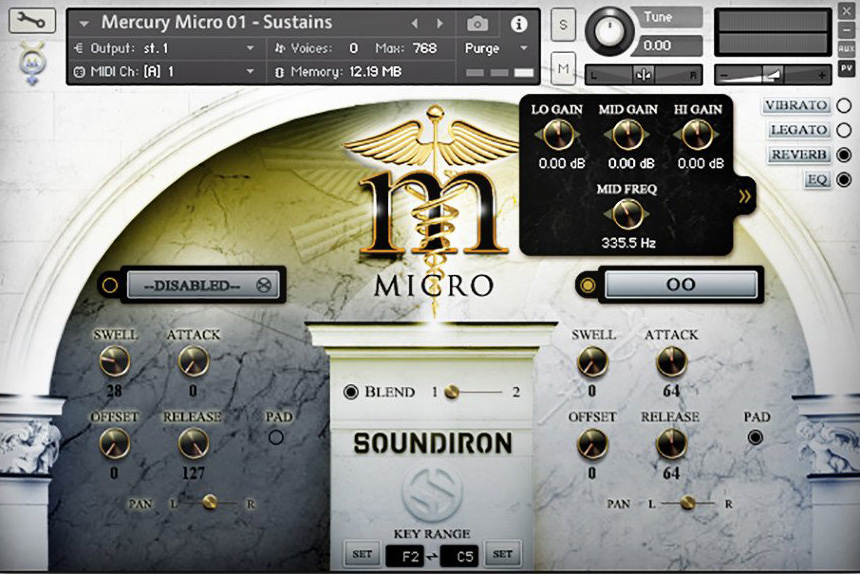The image size is (860, 574).
Task: Turn the HI GAIN knob
Action: coord(697,134)
